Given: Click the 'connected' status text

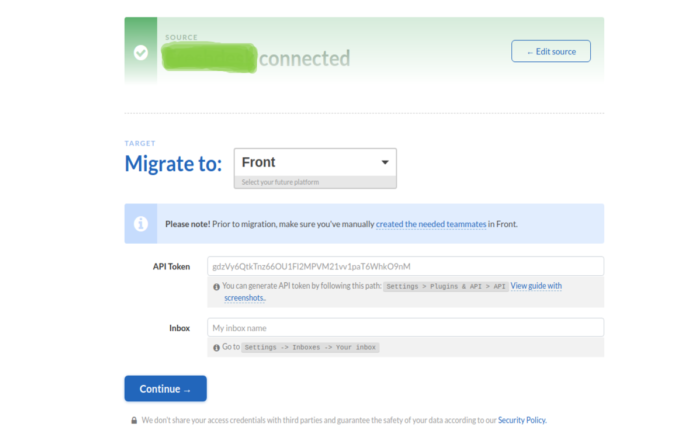Looking at the screenshot, I should 304,58.
